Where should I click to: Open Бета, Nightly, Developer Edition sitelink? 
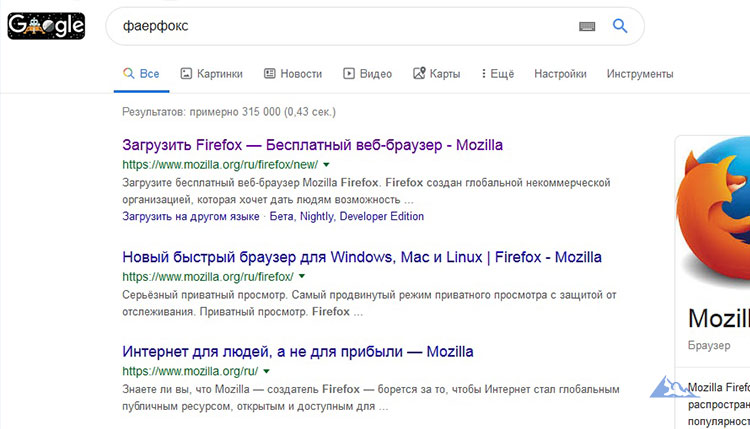pyautogui.click(x=347, y=216)
